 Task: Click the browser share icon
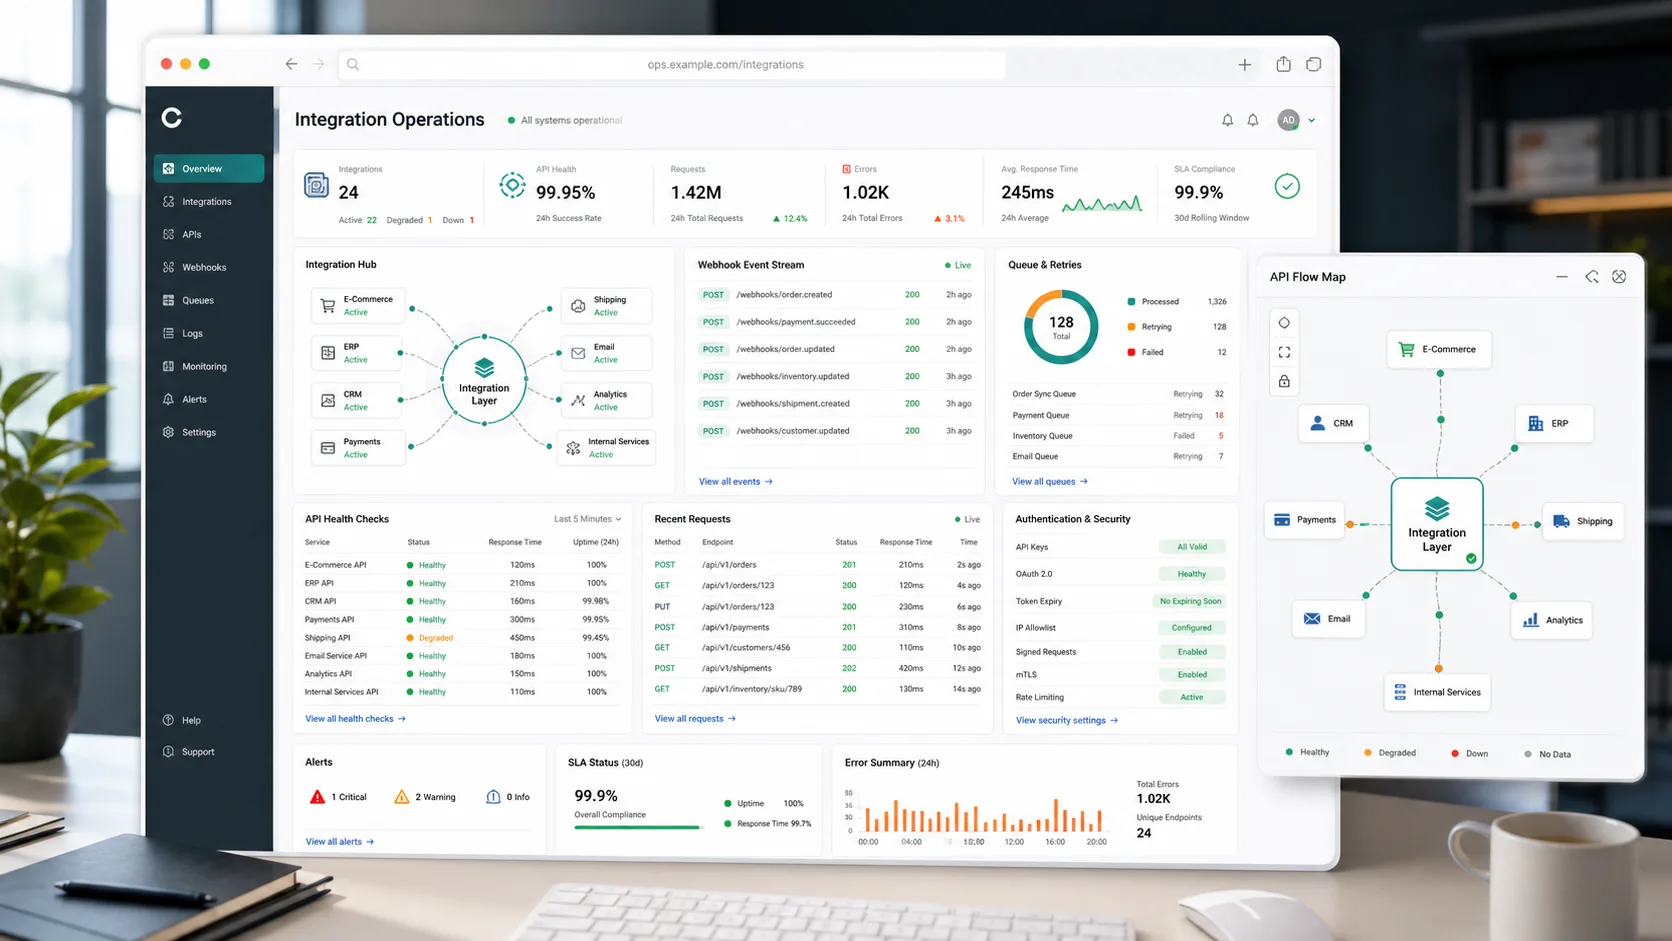point(1283,64)
